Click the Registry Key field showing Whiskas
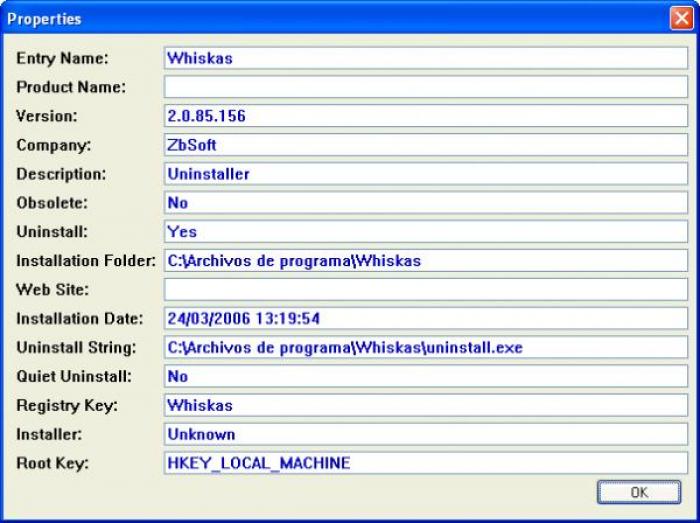Image resolution: width=700 pixels, height=523 pixels. [425, 405]
